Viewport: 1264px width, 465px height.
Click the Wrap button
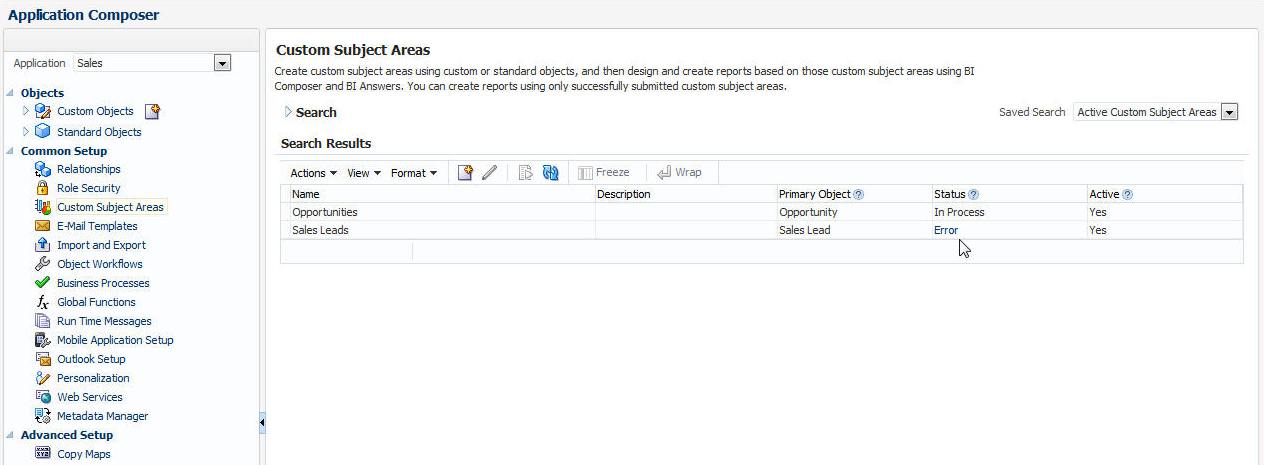tap(680, 173)
